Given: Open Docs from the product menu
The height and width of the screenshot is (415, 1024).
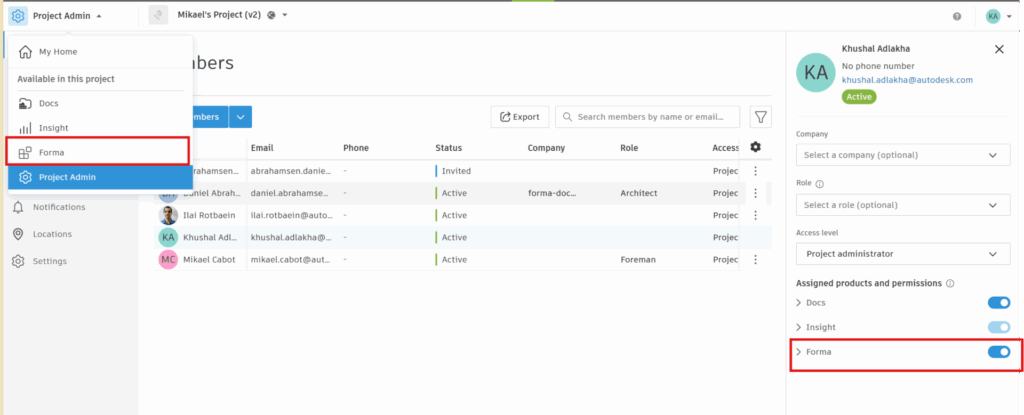Looking at the screenshot, I should 101,103.
